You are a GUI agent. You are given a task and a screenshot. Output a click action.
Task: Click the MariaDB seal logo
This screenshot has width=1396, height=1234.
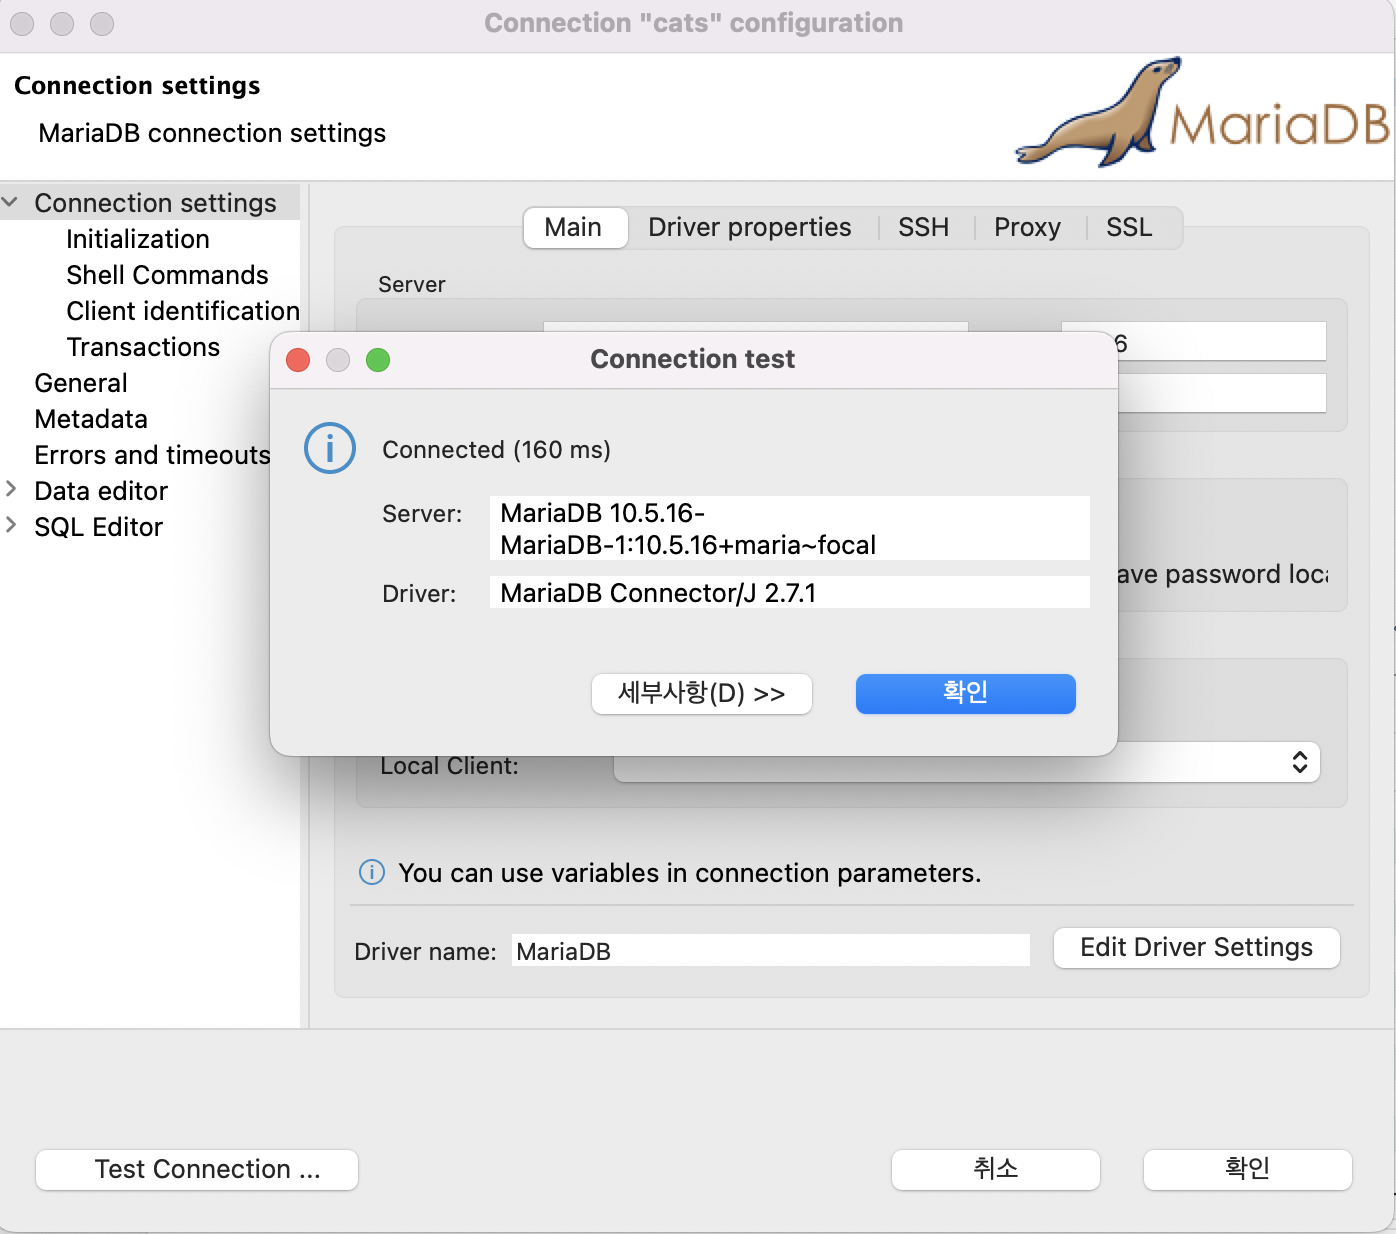click(1203, 113)
